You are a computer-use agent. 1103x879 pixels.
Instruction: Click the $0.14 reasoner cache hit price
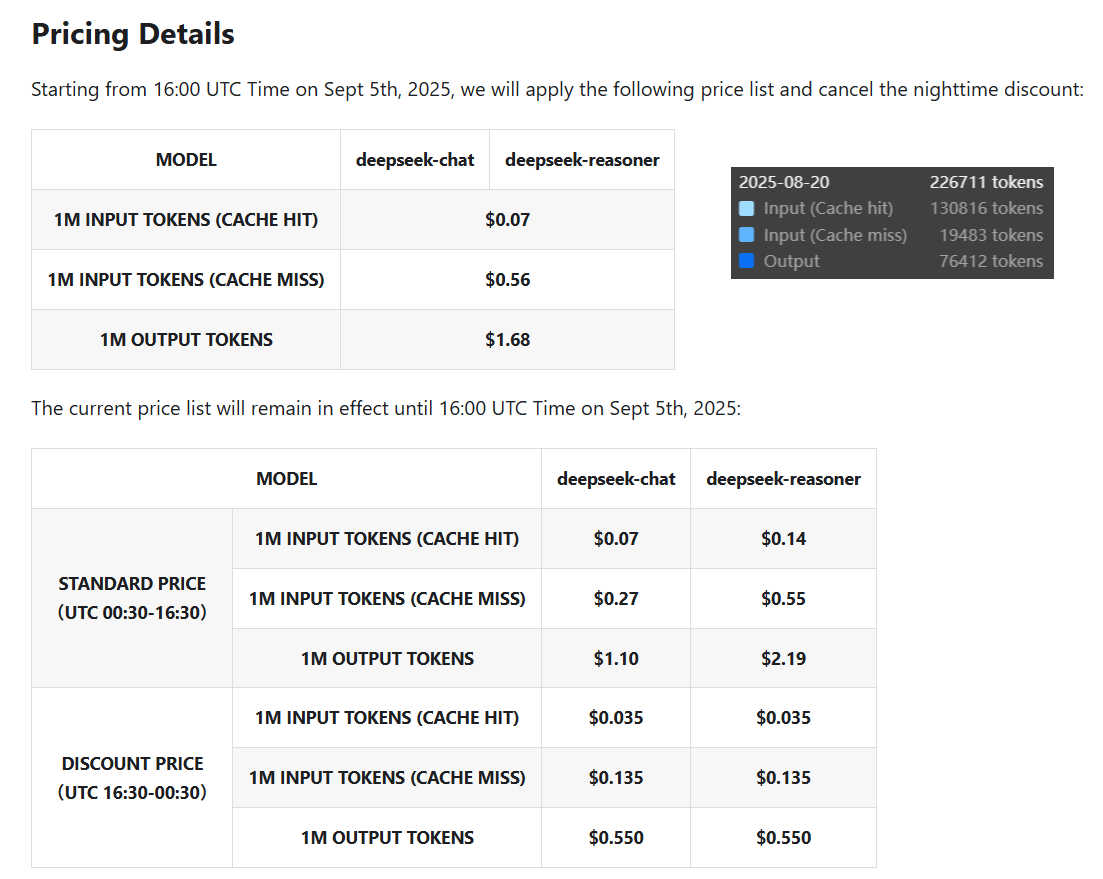[783, 539]
